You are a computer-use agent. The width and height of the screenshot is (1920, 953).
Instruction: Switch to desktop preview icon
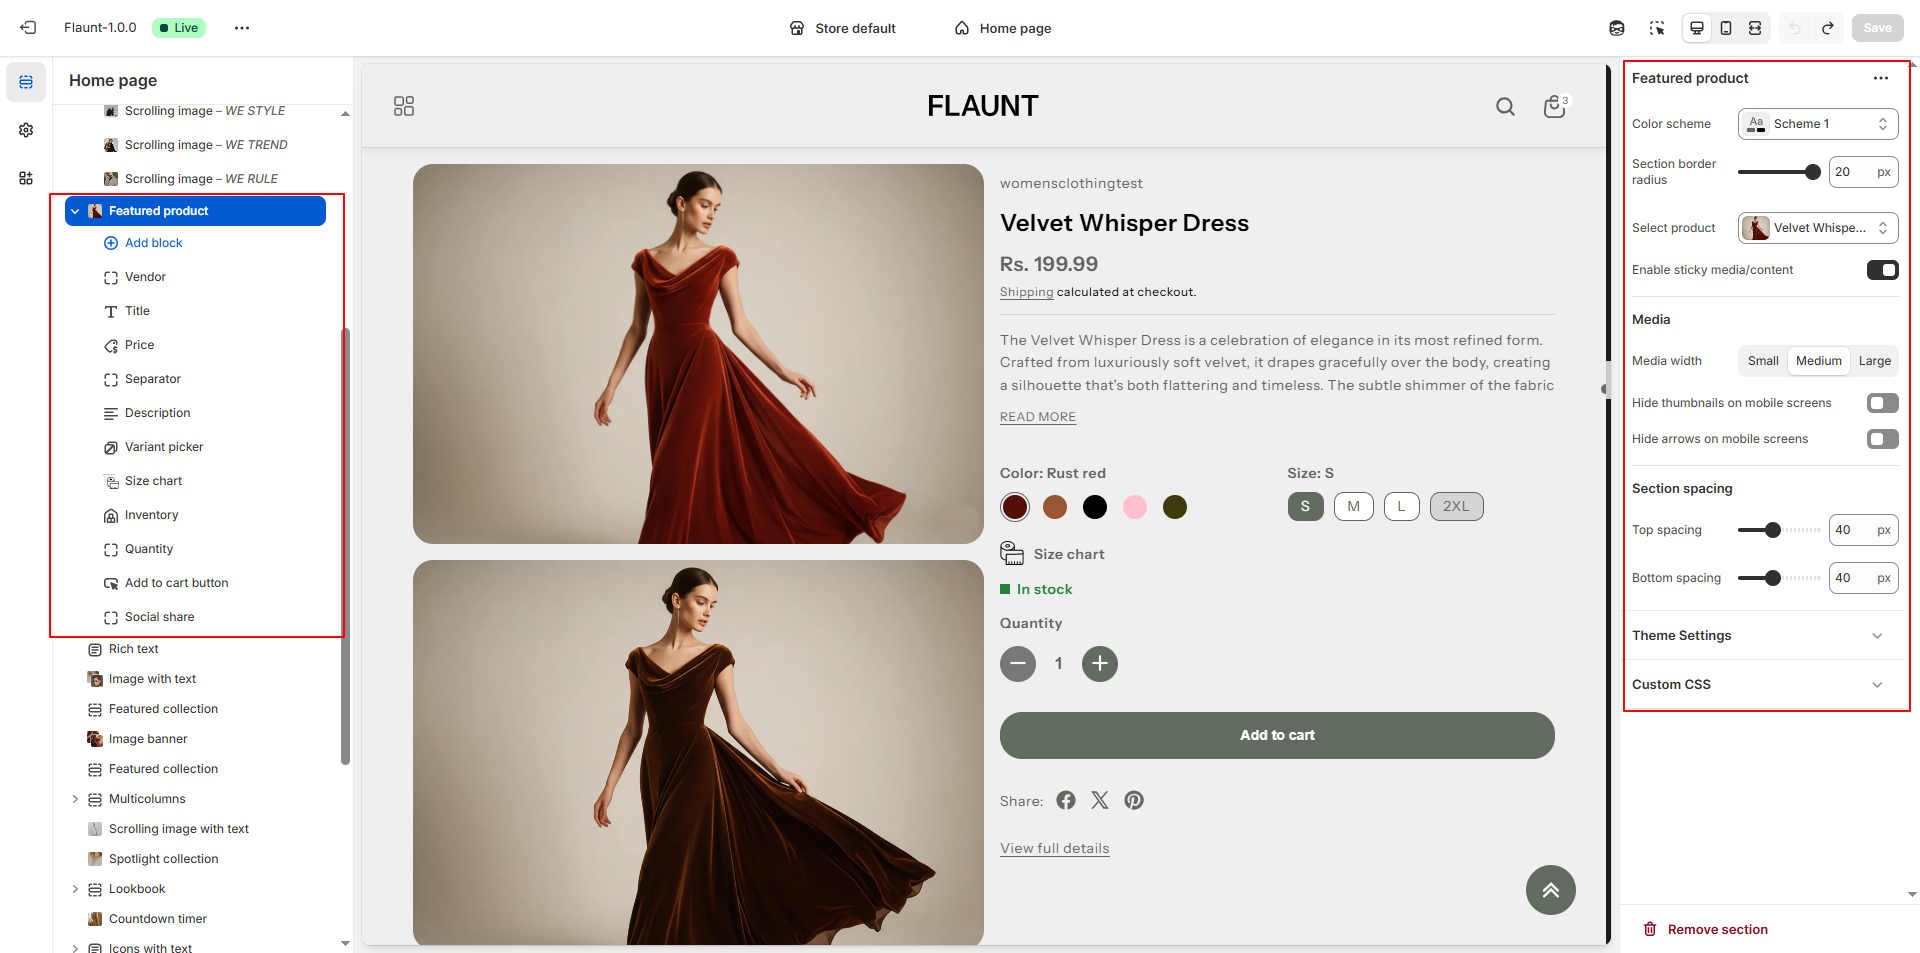click(x=1697, y=28)
